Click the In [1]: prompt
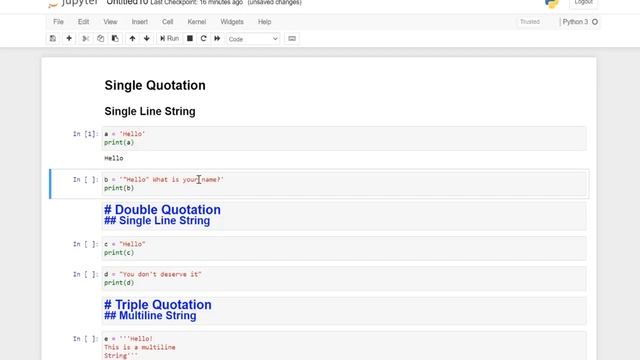The image size is (640, 360). 86,134
